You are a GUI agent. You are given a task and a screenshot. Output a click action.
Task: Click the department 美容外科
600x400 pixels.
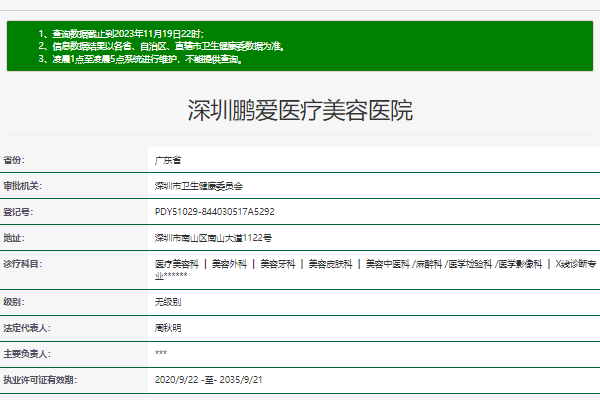pos(229,264)
